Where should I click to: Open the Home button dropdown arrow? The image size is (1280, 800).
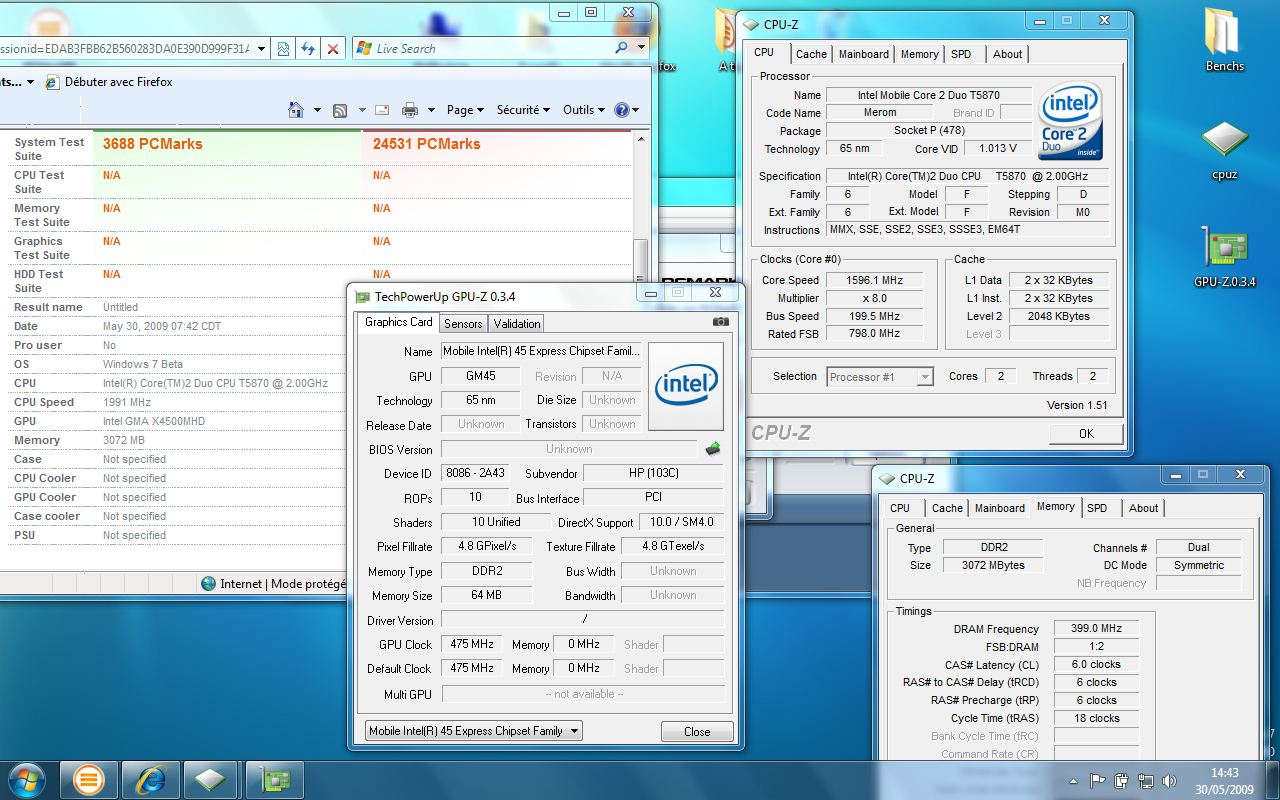pos(317,110)
